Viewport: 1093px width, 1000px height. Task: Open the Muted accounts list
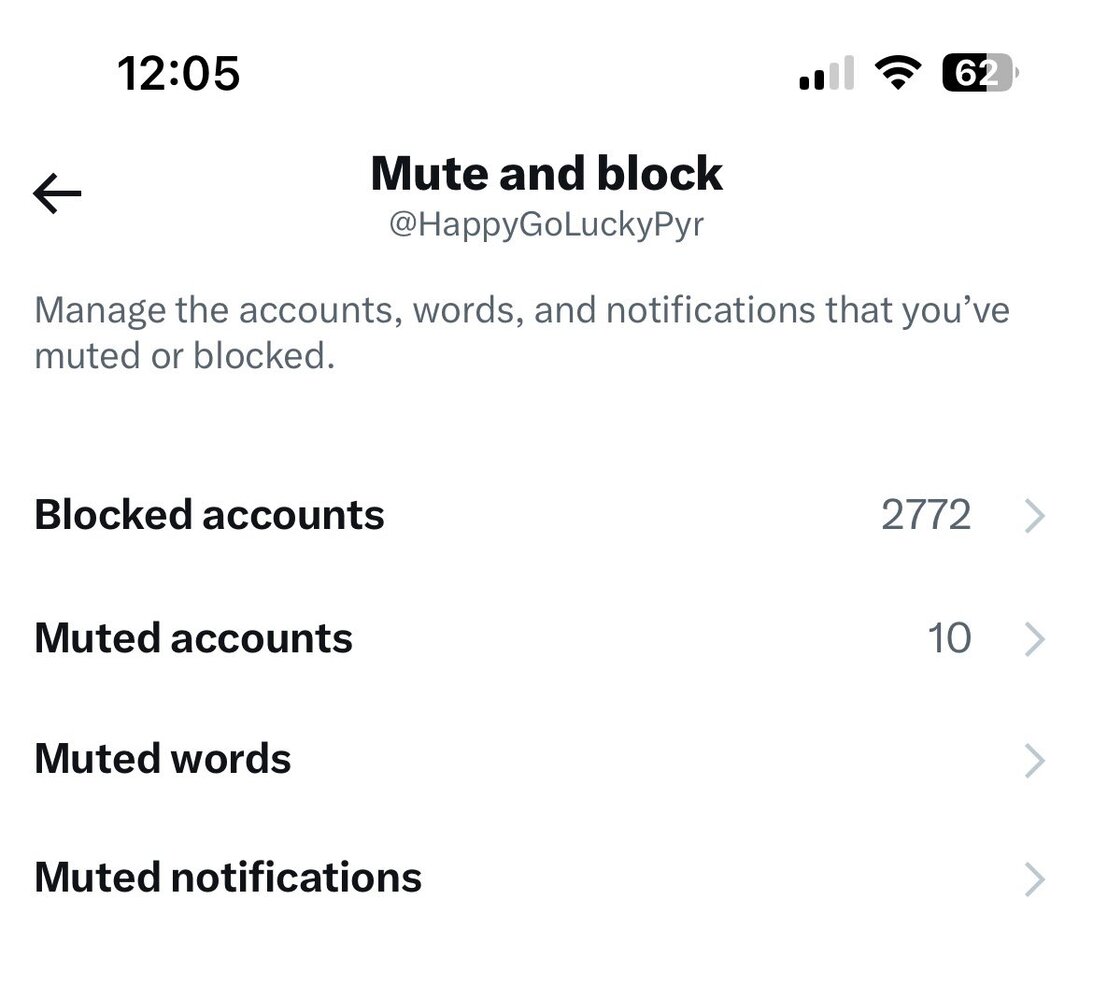coord(193,638)
